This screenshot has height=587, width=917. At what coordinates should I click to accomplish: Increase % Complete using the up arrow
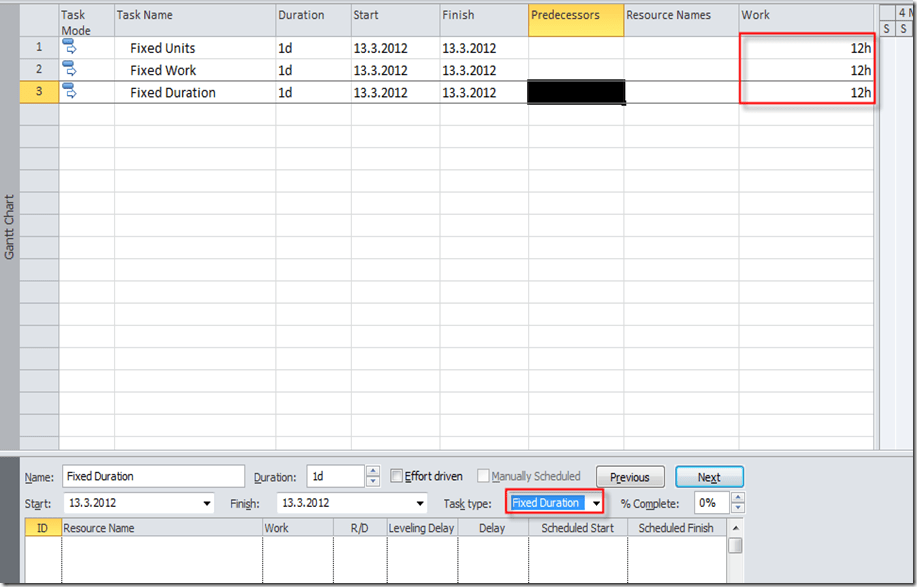point(738,498)
